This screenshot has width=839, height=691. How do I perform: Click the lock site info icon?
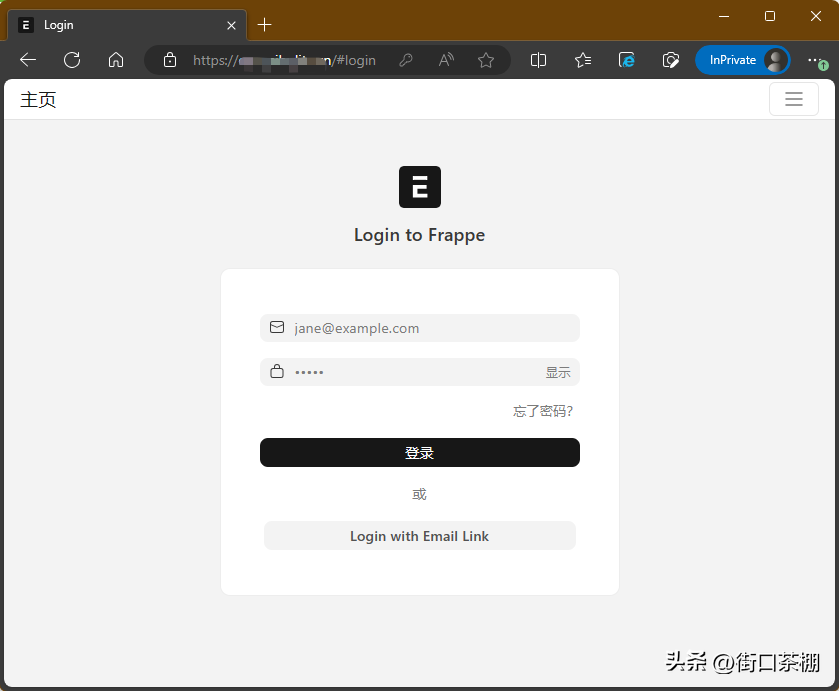pos(170,60)
